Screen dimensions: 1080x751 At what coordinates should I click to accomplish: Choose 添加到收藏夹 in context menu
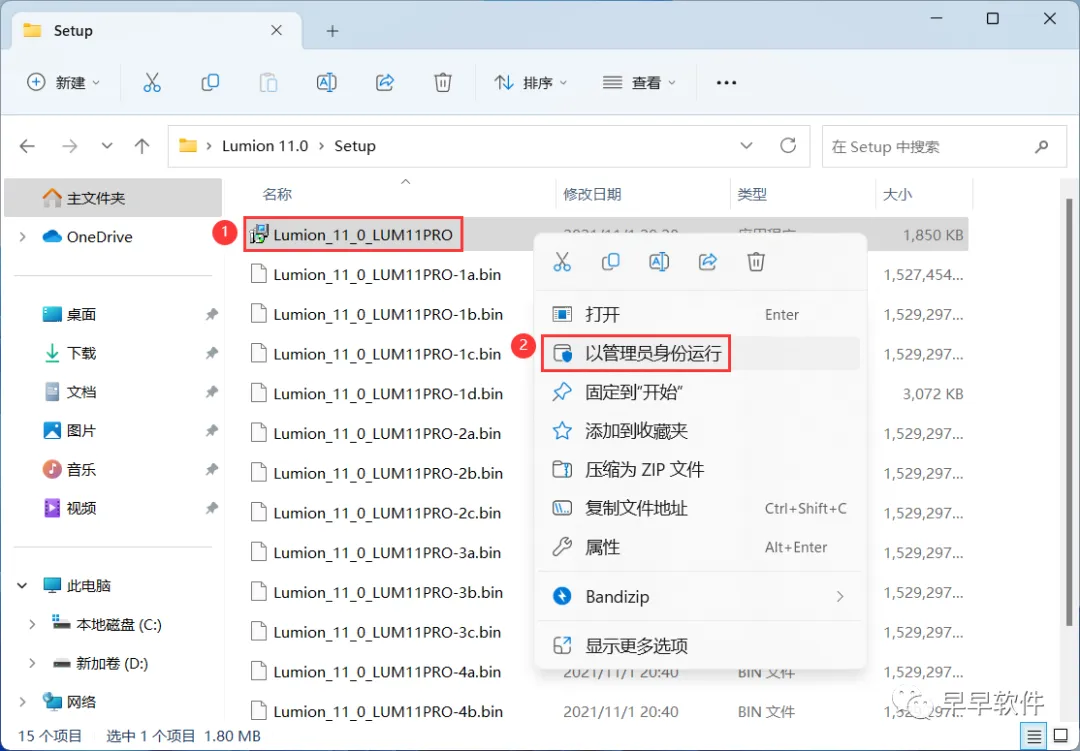pos(700,431)
